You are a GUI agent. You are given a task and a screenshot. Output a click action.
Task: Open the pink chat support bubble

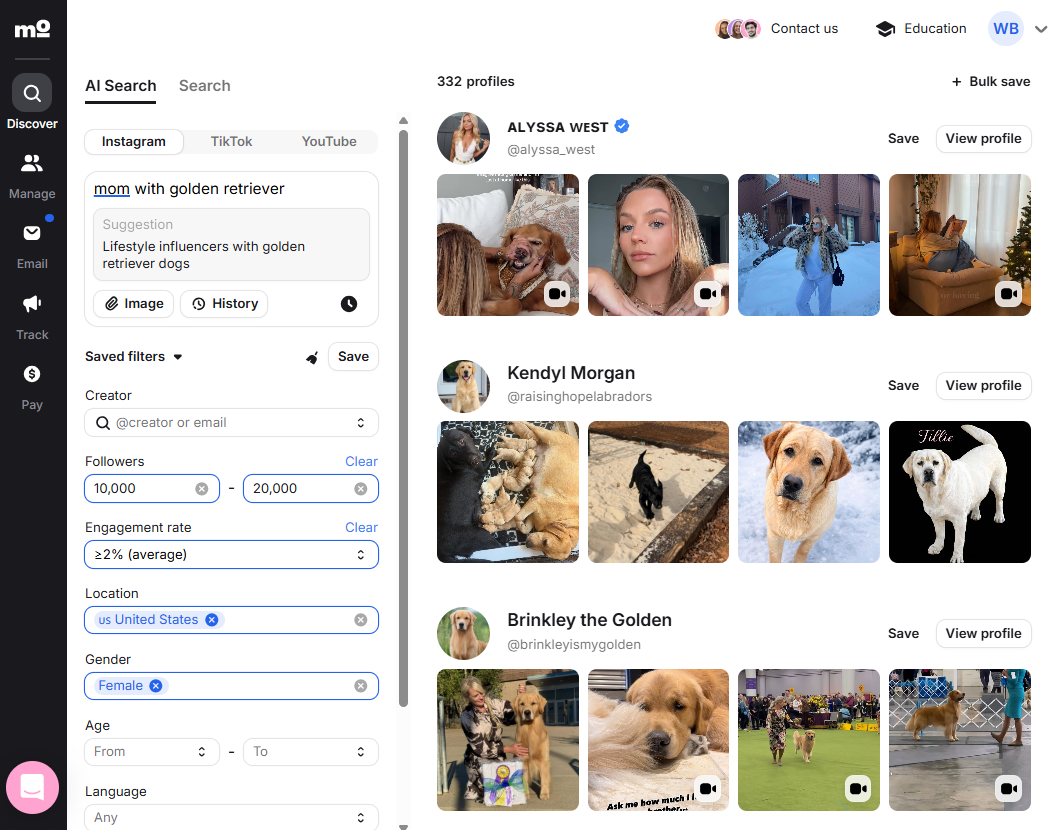32,787
